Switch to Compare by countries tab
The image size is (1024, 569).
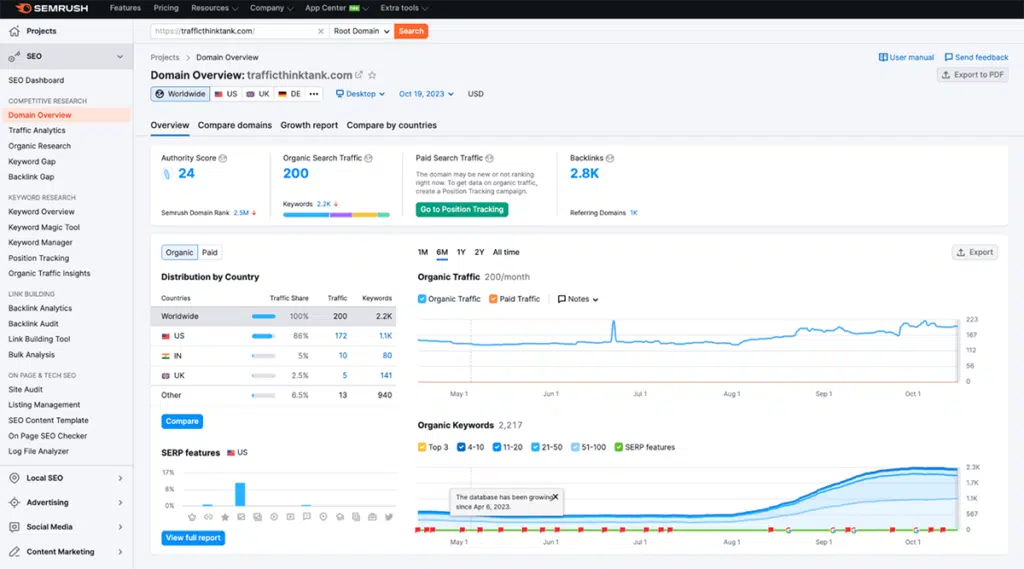392,125
